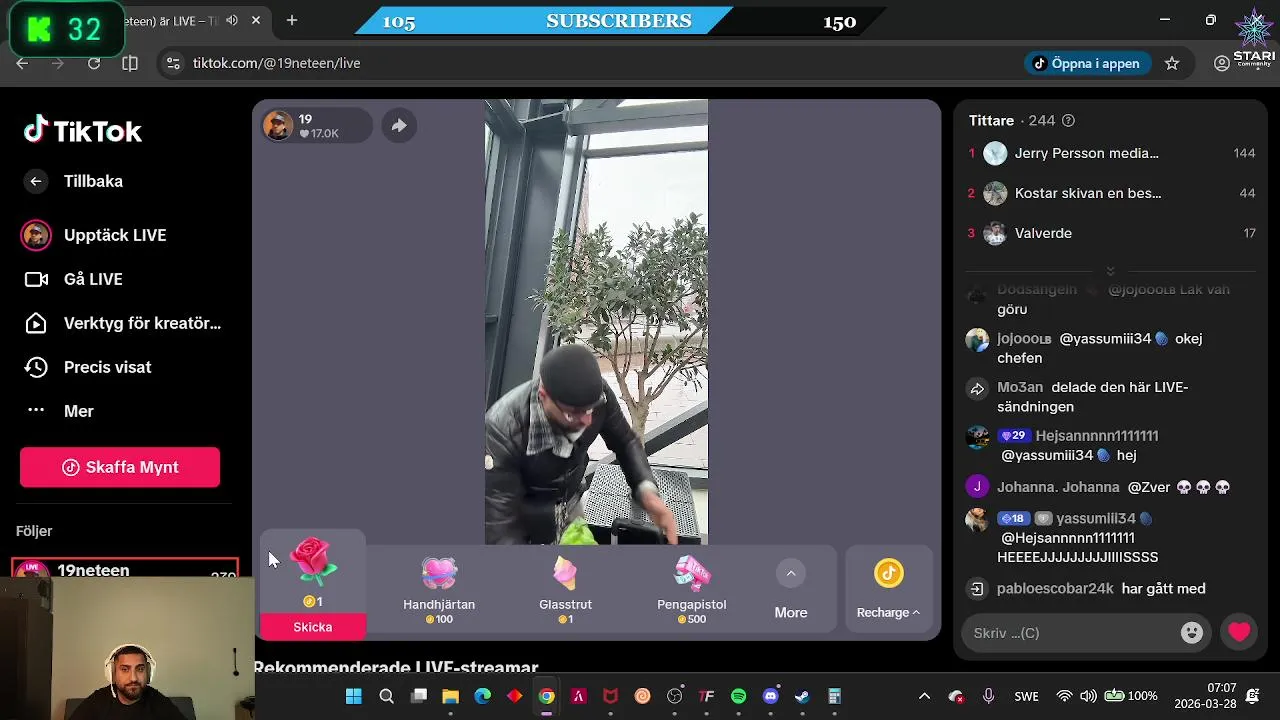
Task: Expand the viewer ranking list chevron
Action: coord(1110,271)
